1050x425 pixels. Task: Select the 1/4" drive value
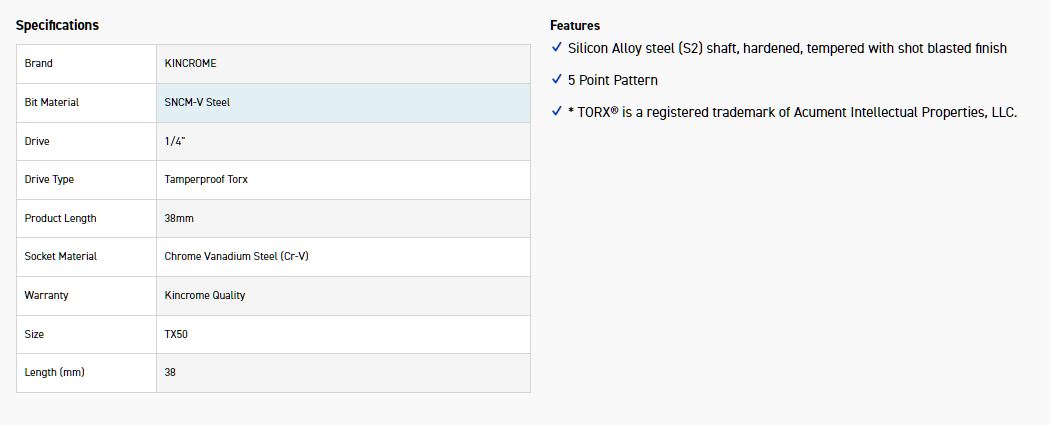click(x=175, y=141)
